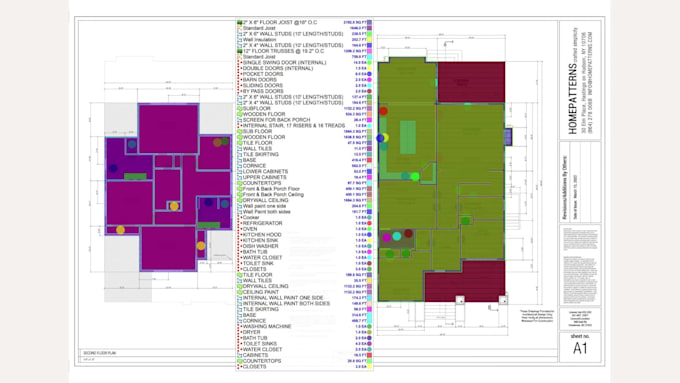Select the SCREEN FOR BACK PORCH row
The image size is (680, 383).
(304, 120)
